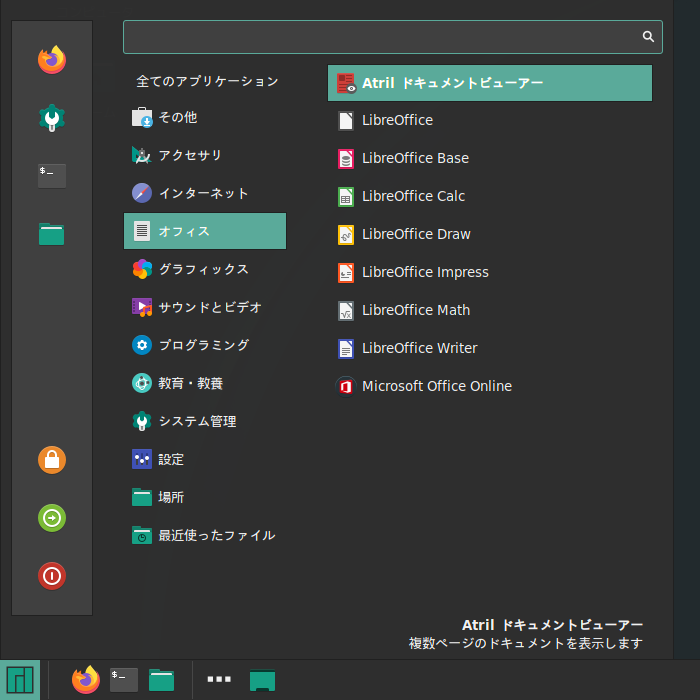Launch the plain LibreOffice label entry
Screen dimensions: 700x700
click(x=397, y=120)
